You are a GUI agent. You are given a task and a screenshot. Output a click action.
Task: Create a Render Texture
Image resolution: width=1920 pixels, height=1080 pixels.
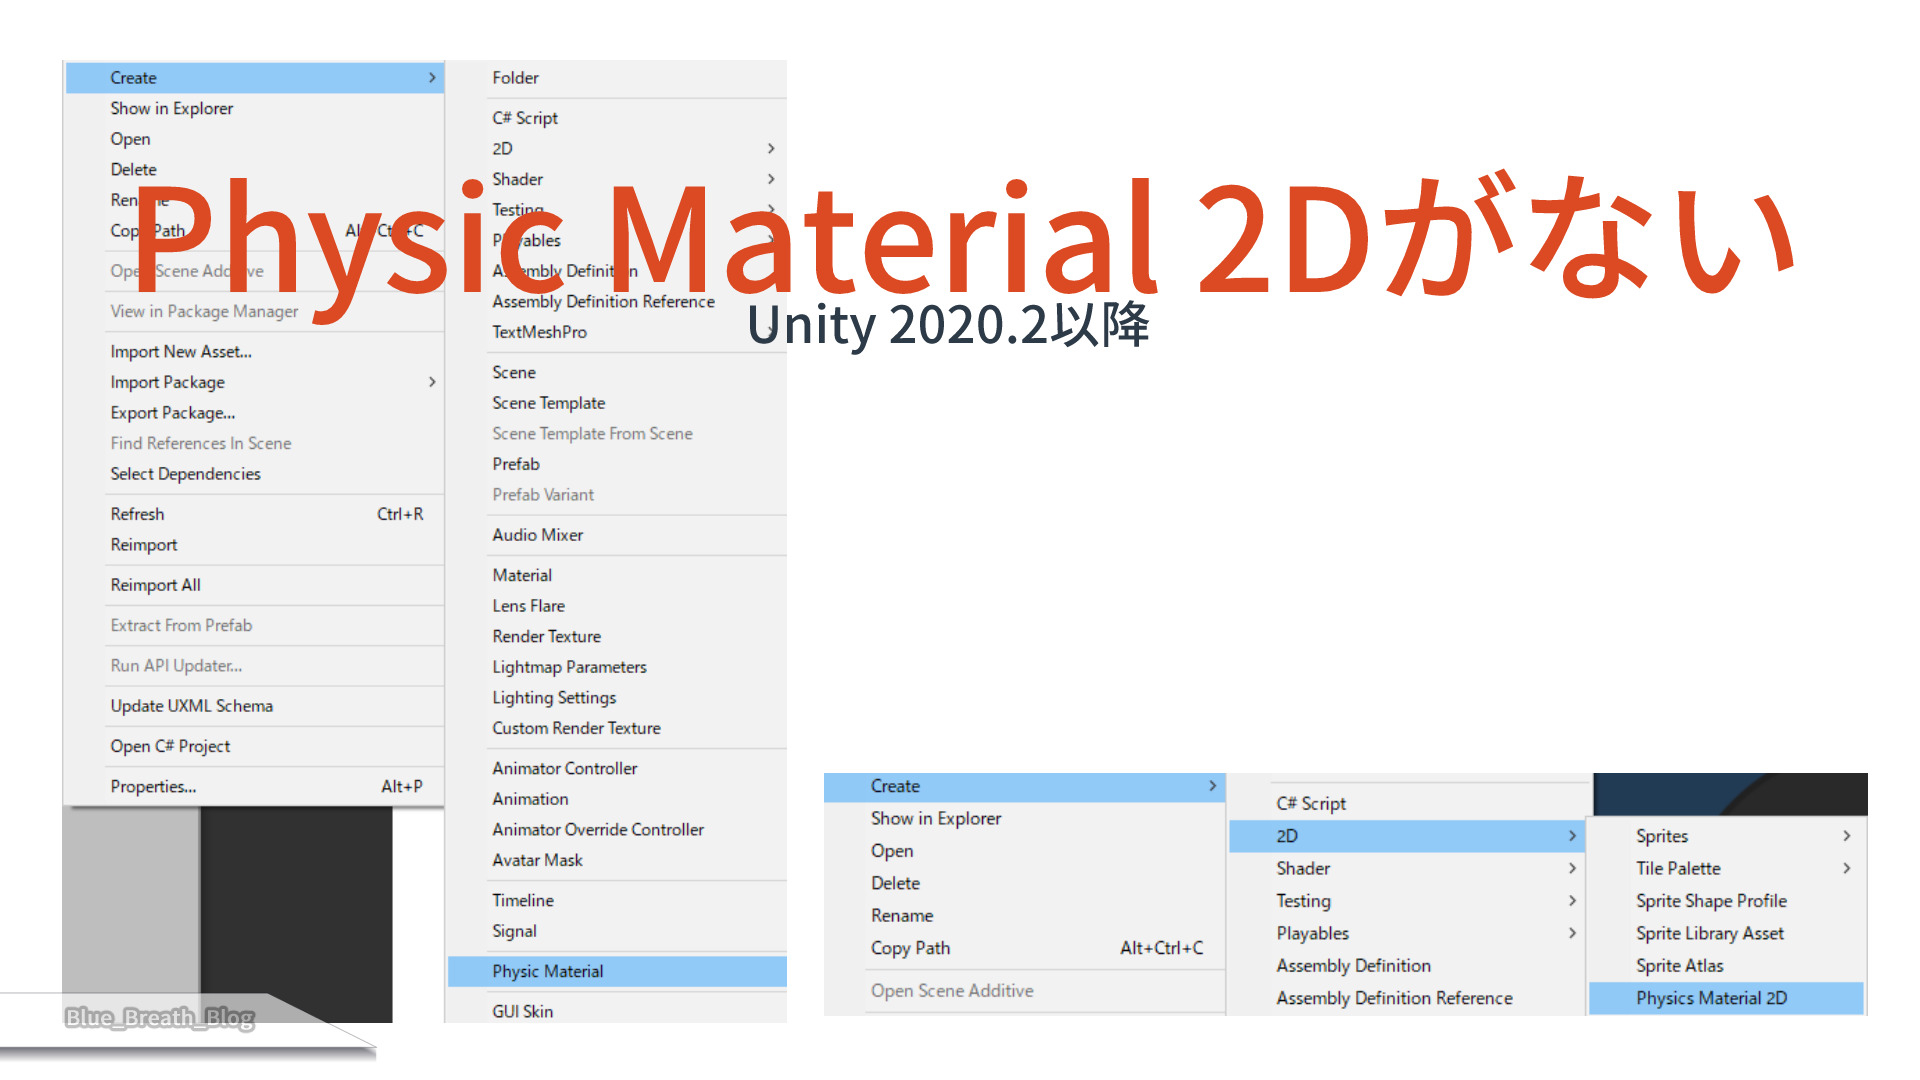point(547,637)
